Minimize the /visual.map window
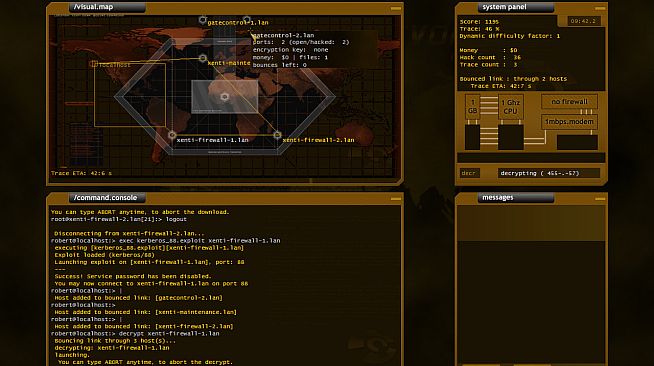The image size is (654, 366). (x=396, y=8)
